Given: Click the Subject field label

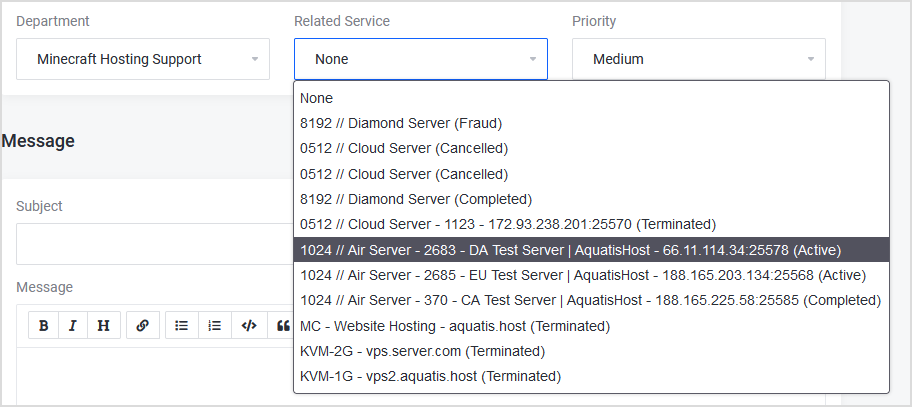Looking at the screenshot, I should click(39, 206).
